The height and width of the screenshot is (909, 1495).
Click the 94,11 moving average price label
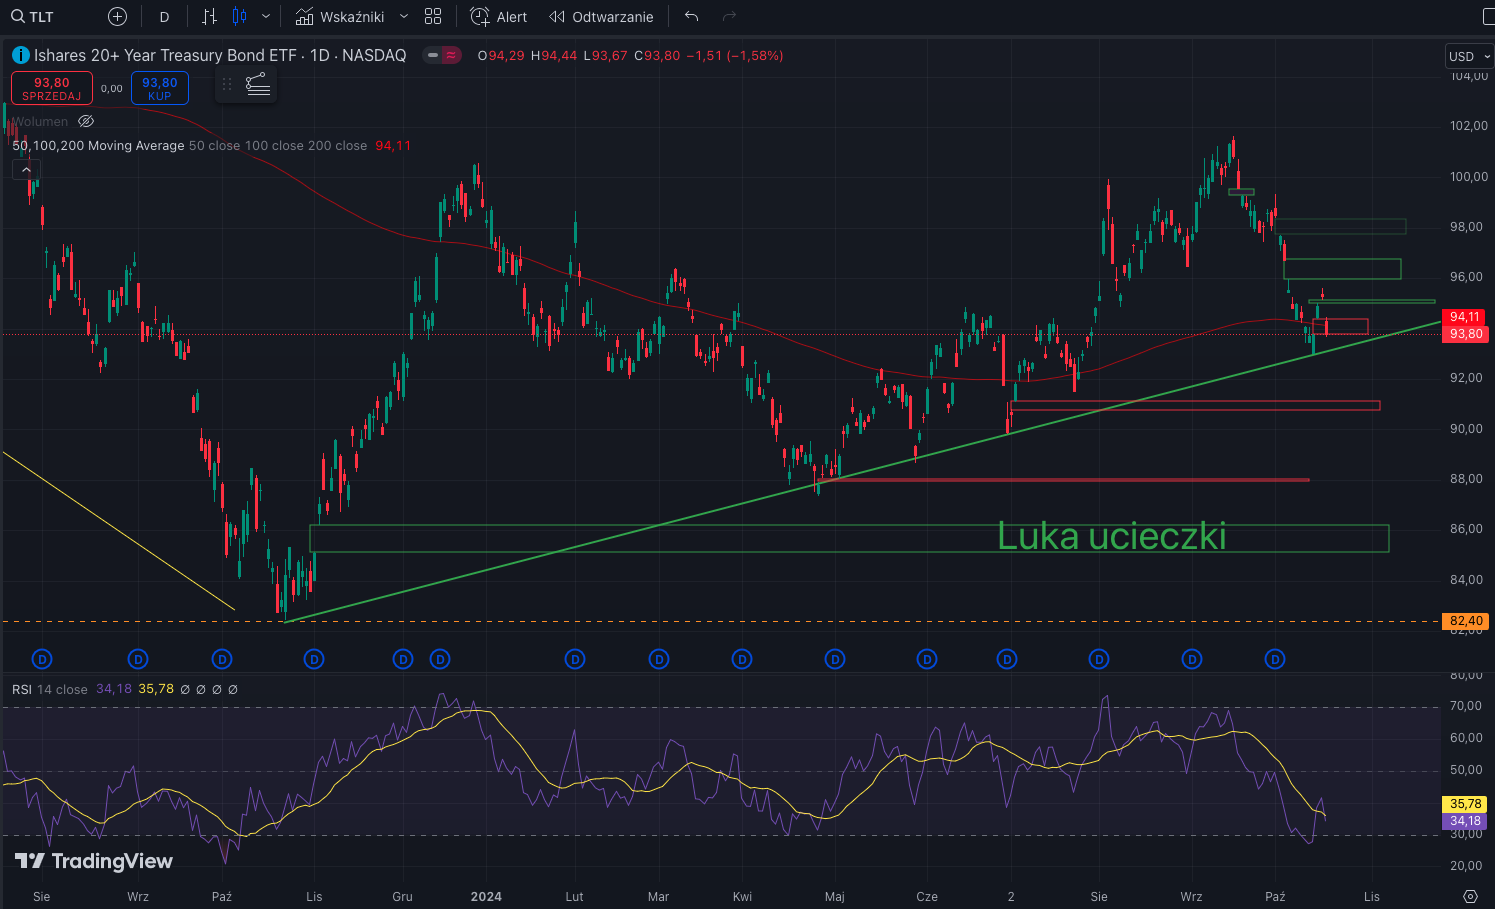click(x=1465, y=317)
